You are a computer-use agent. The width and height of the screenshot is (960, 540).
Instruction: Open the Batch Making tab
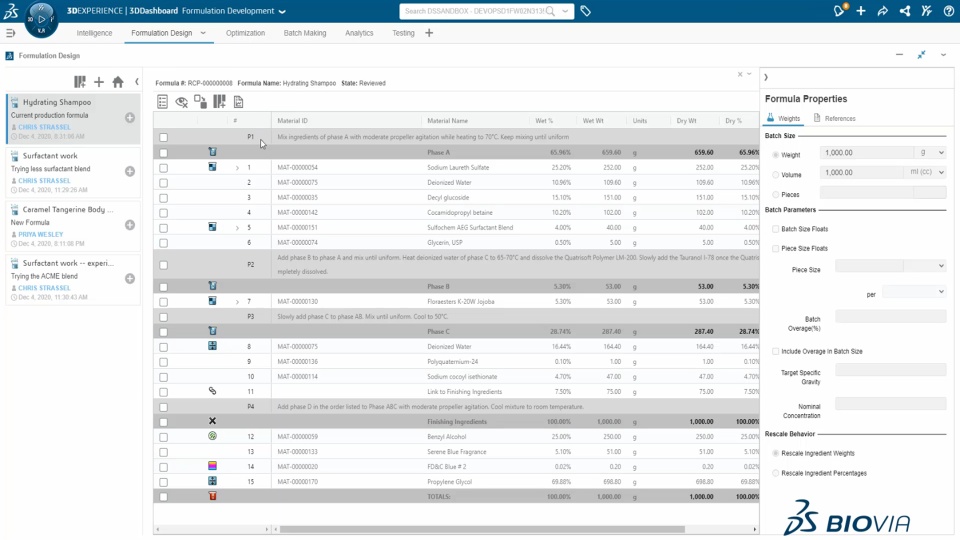pos(305,33)
